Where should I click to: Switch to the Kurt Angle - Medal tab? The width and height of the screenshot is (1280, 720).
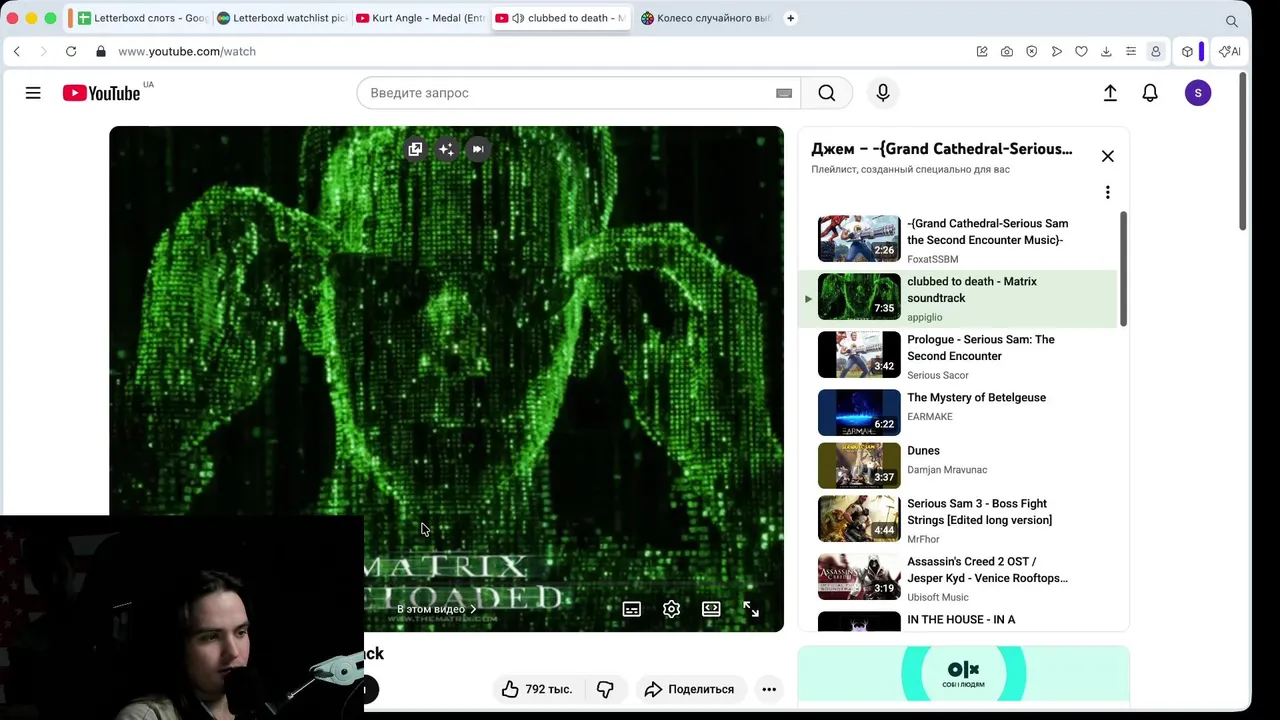420,18
